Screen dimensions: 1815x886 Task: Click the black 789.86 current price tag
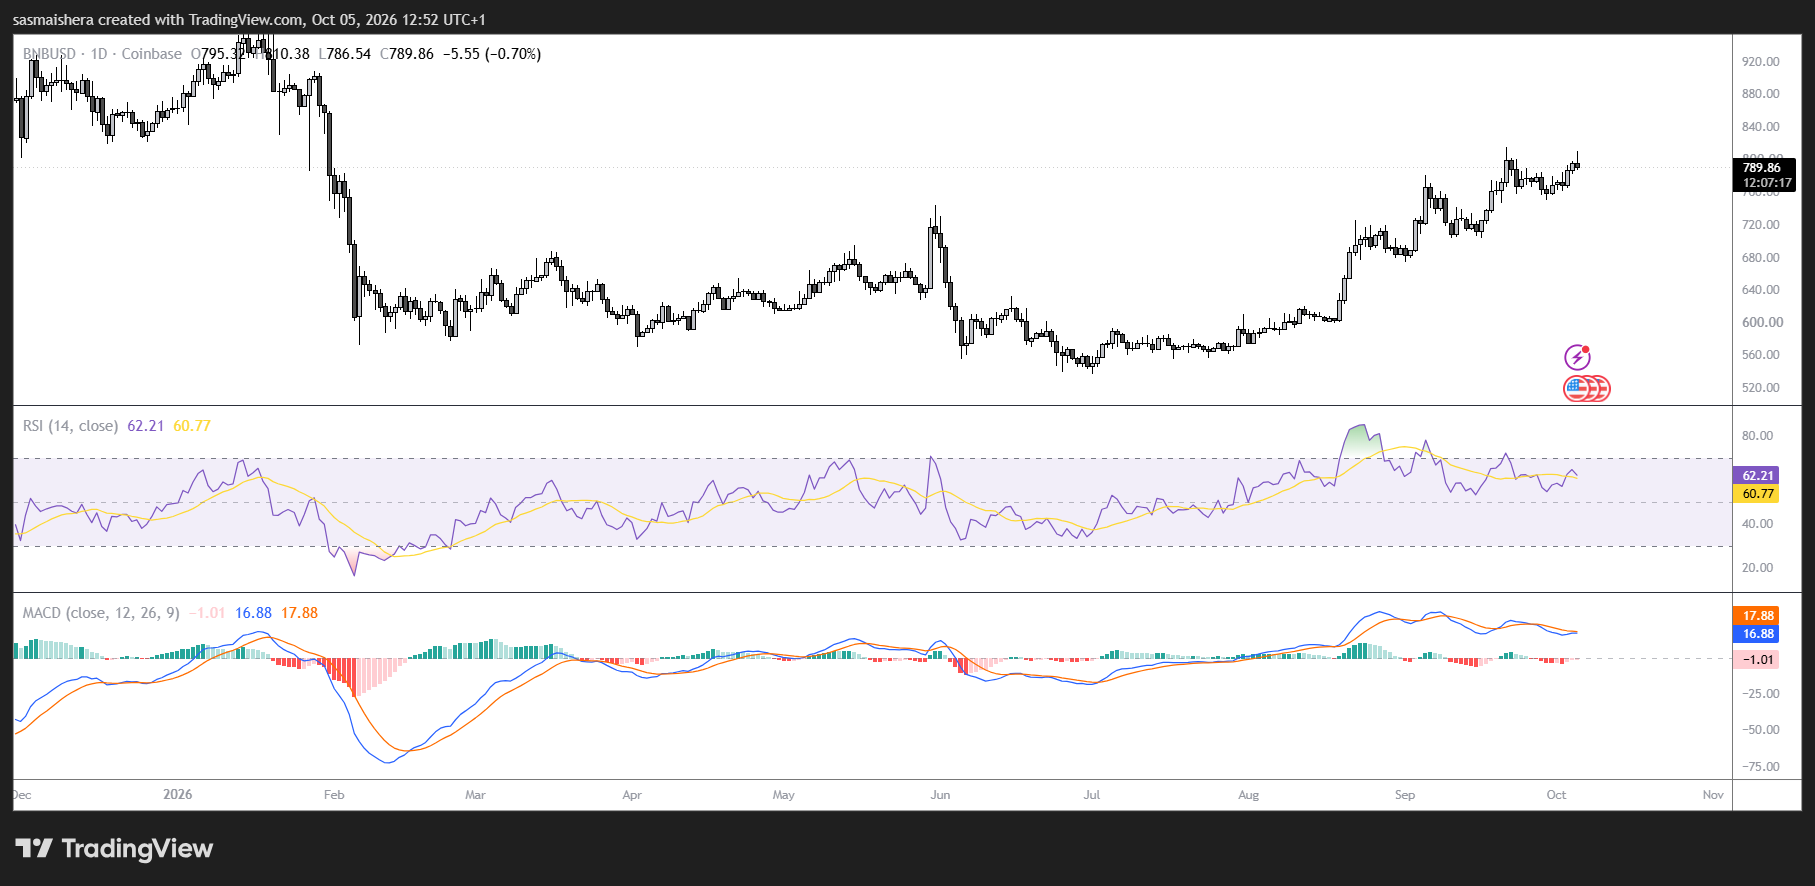pos(1764,175)
